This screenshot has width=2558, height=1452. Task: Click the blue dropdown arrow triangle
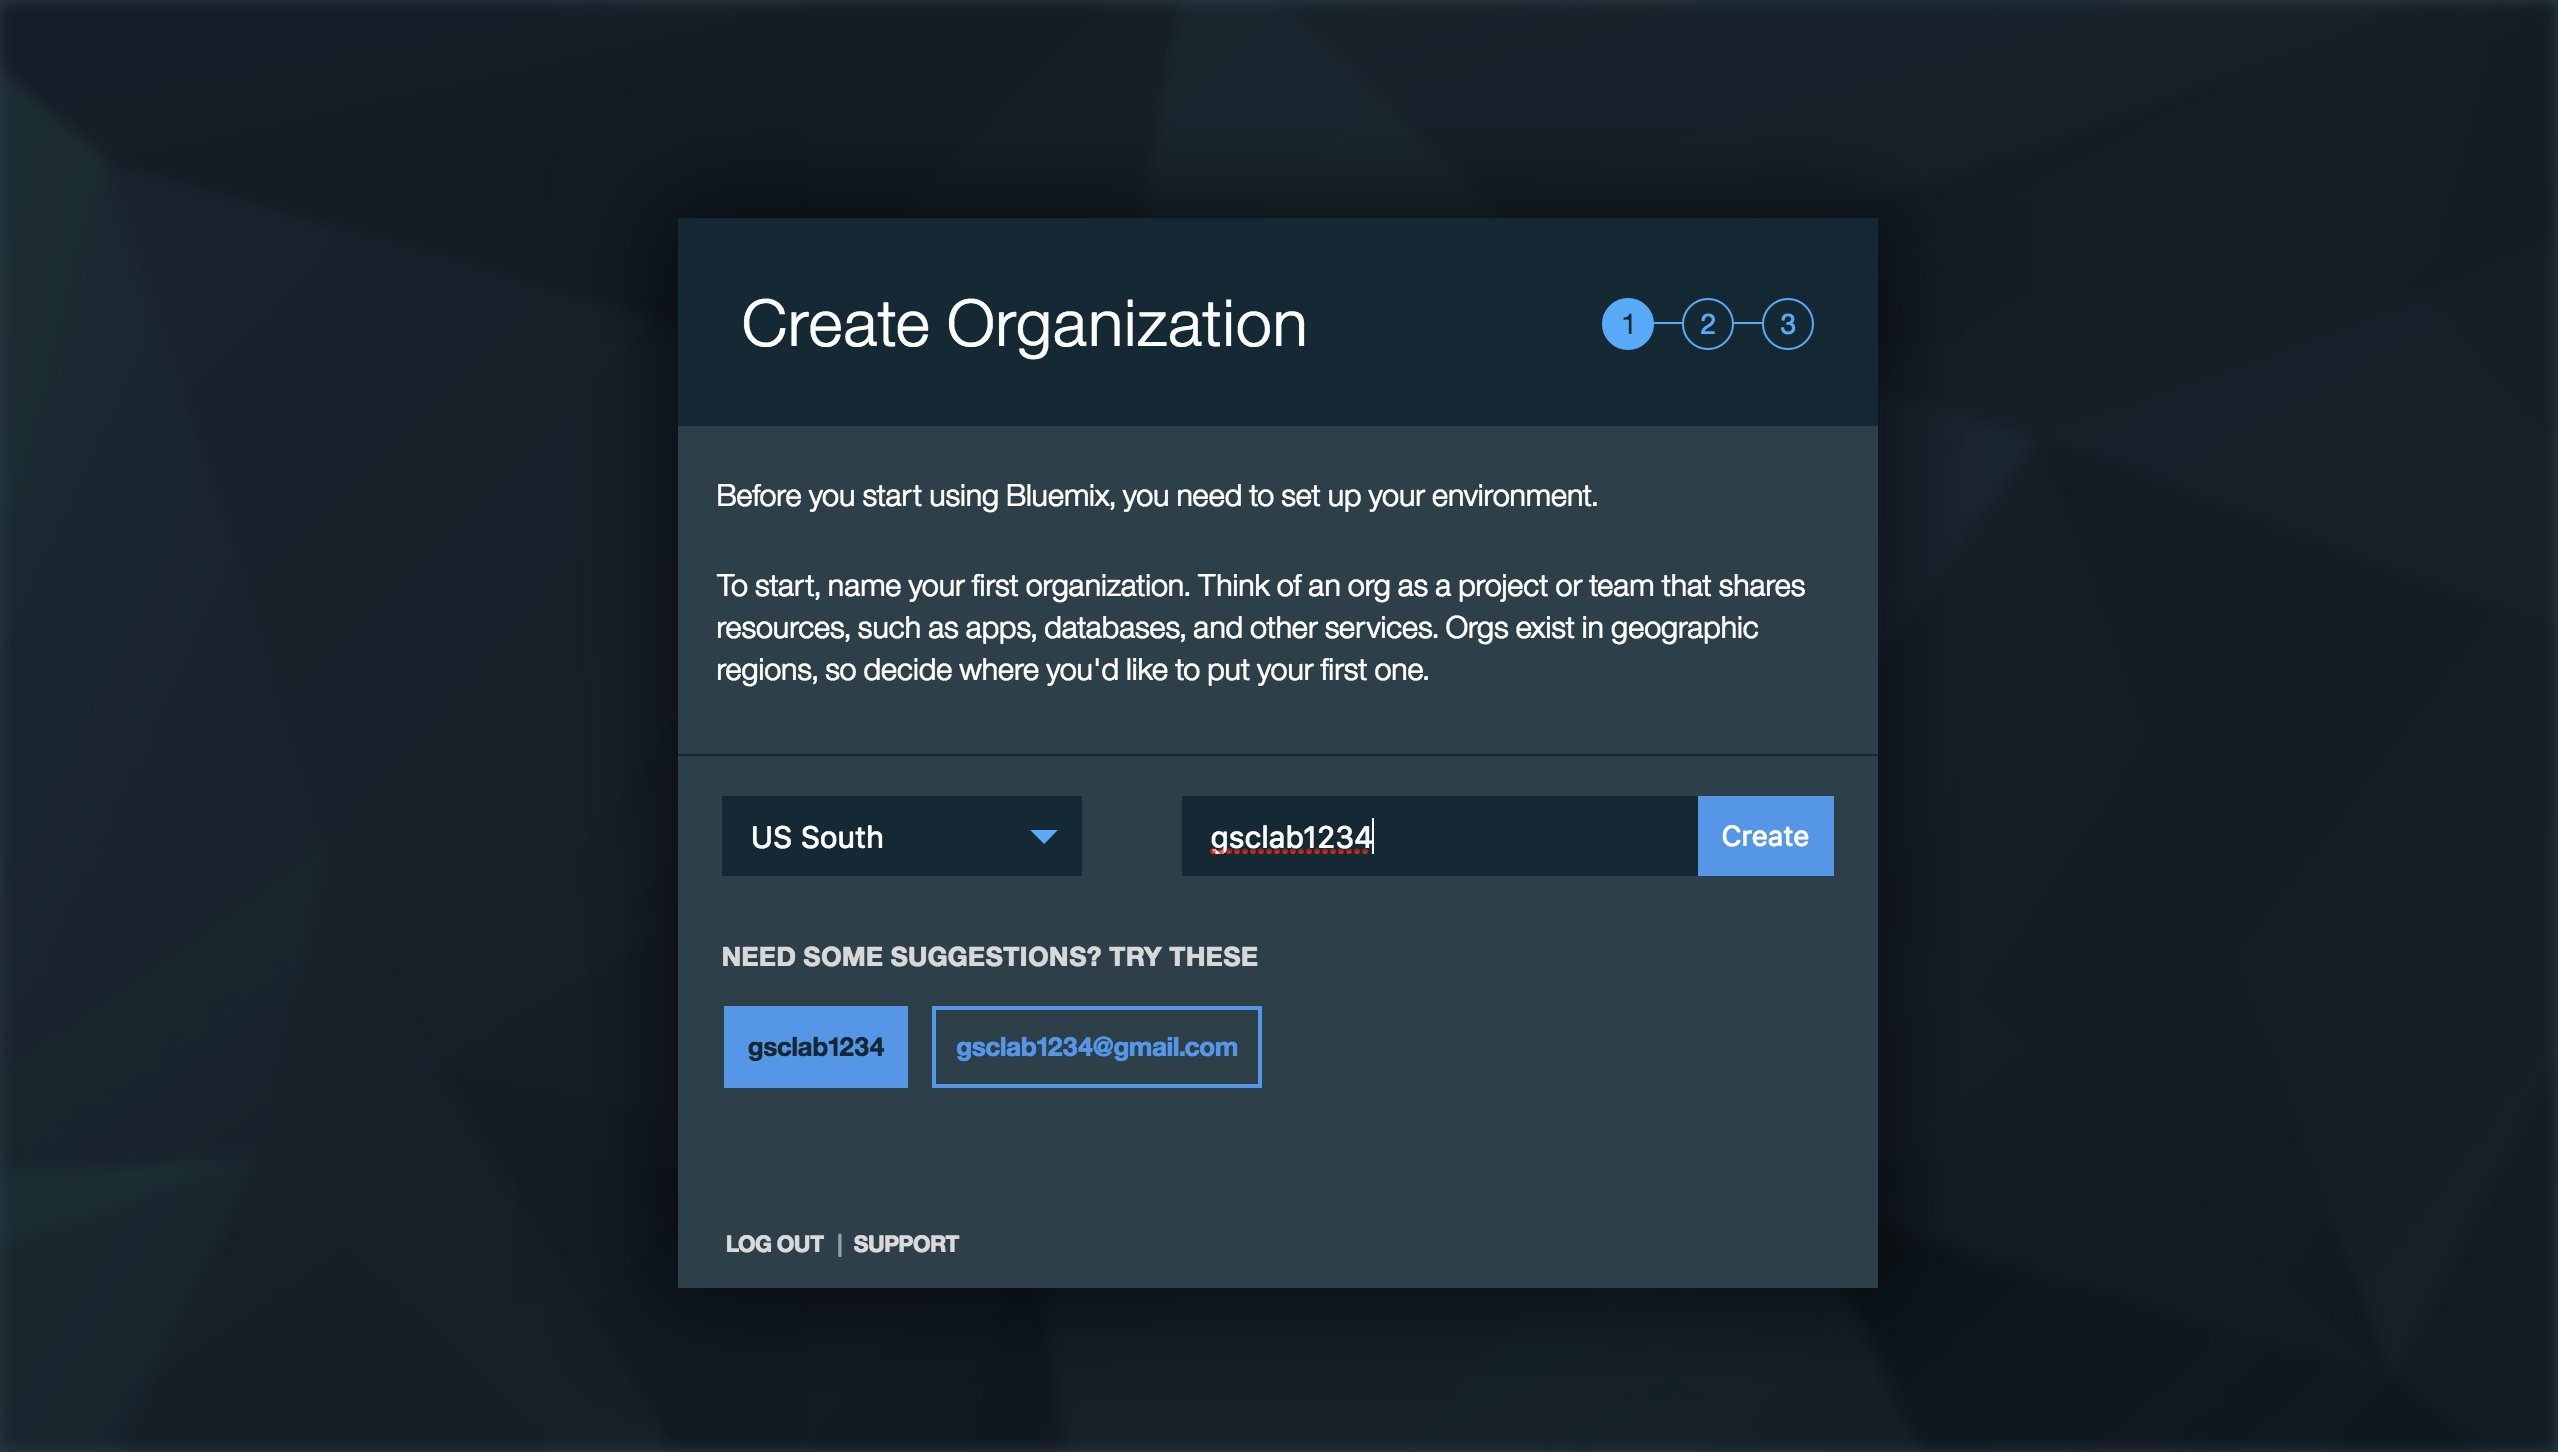(1043, 837)
